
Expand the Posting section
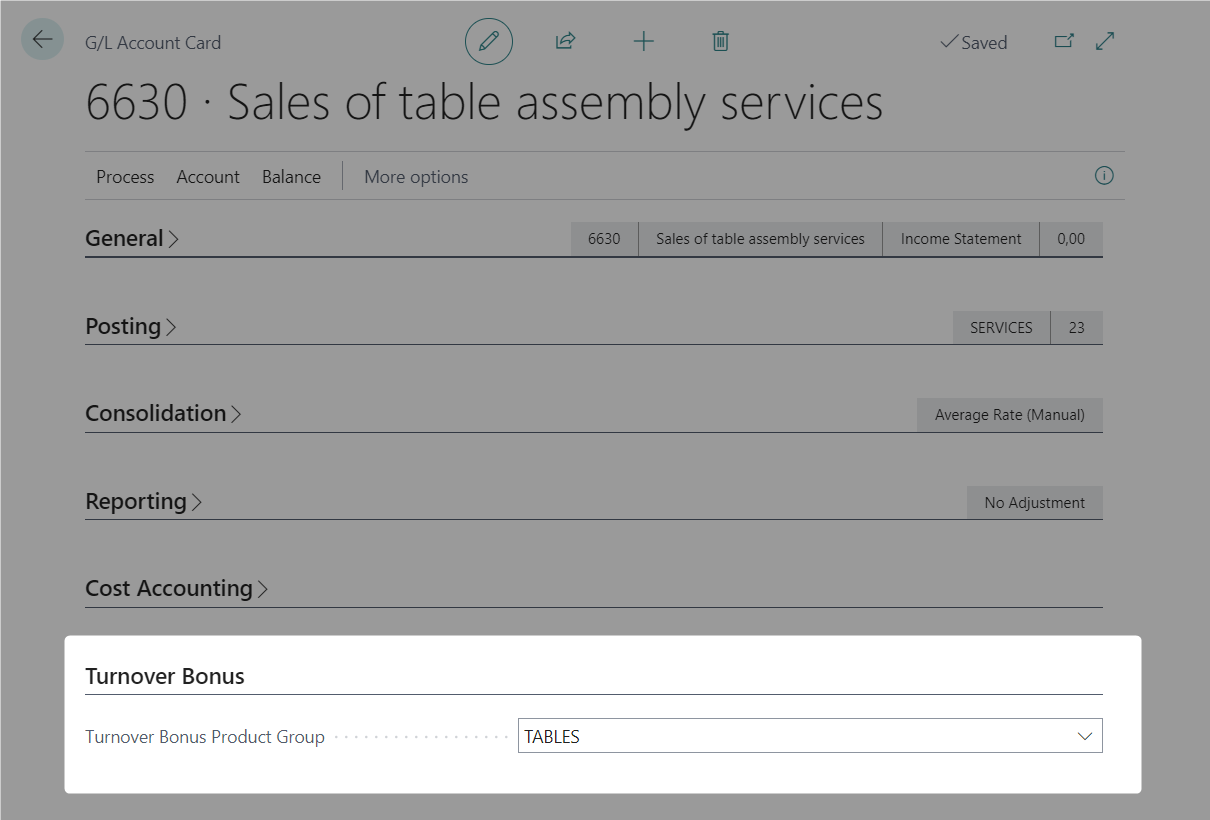point(130,327)
